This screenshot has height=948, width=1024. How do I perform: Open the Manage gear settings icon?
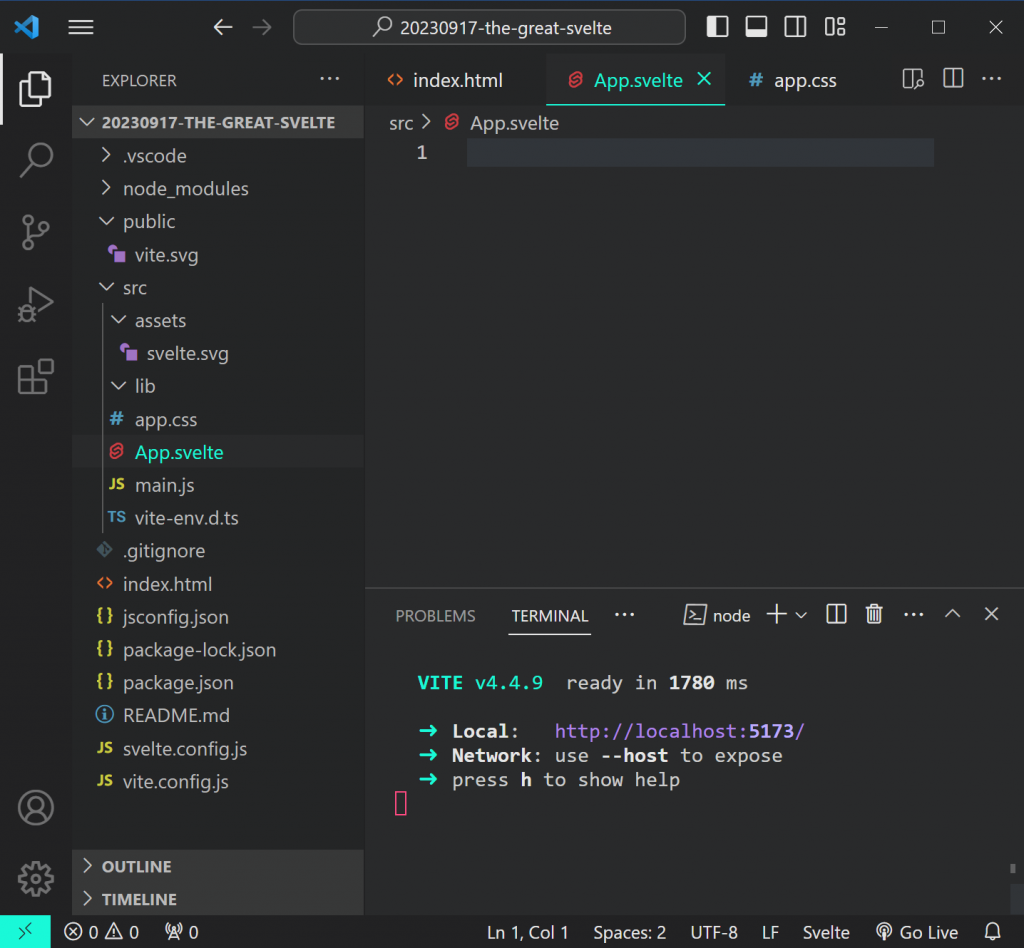(36, 878)
